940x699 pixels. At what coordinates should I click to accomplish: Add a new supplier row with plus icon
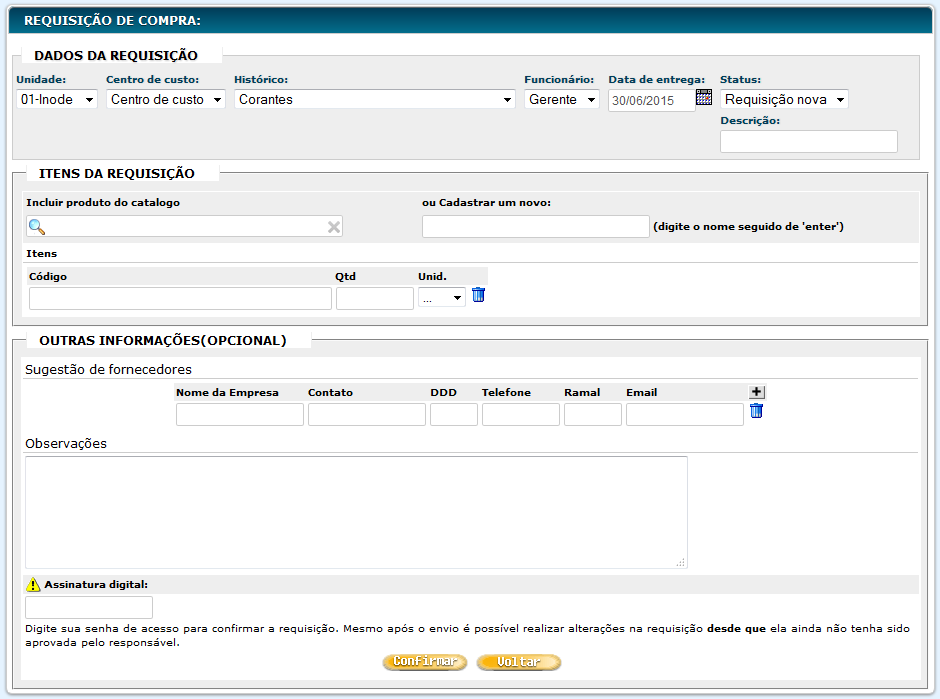click(x=756, y=393)
